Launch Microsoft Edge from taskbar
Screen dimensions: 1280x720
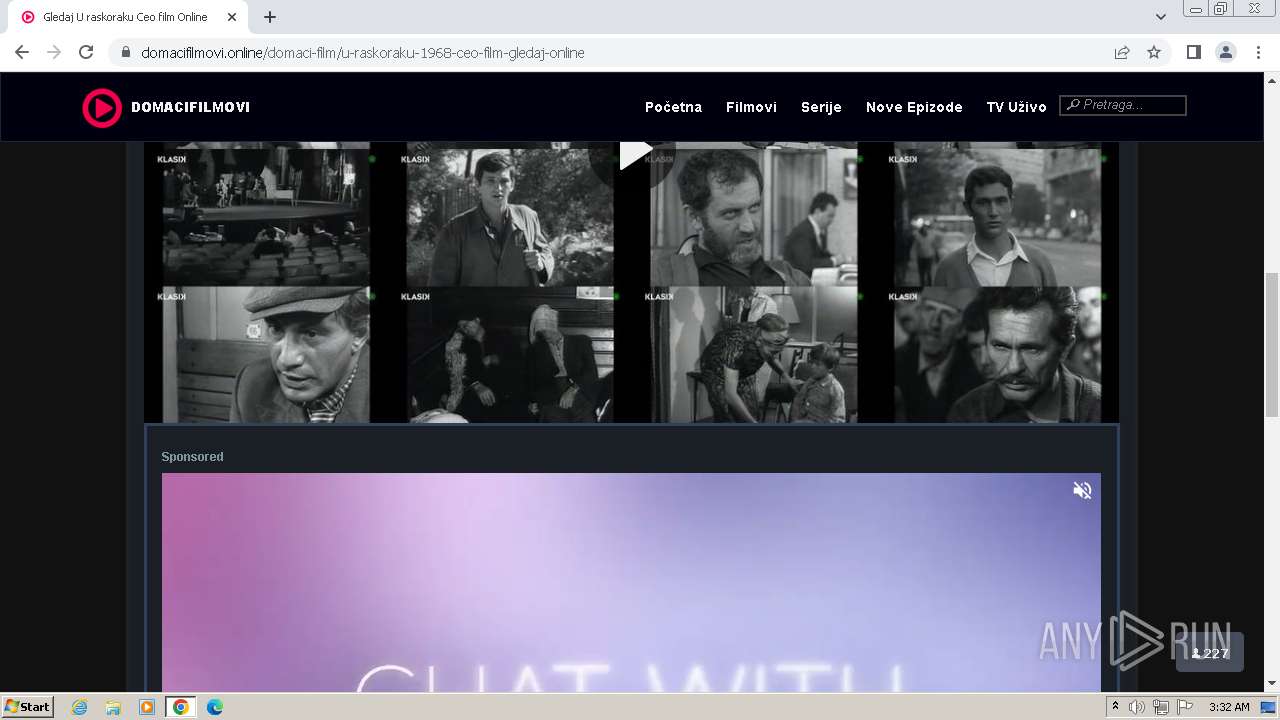point(215,707)
